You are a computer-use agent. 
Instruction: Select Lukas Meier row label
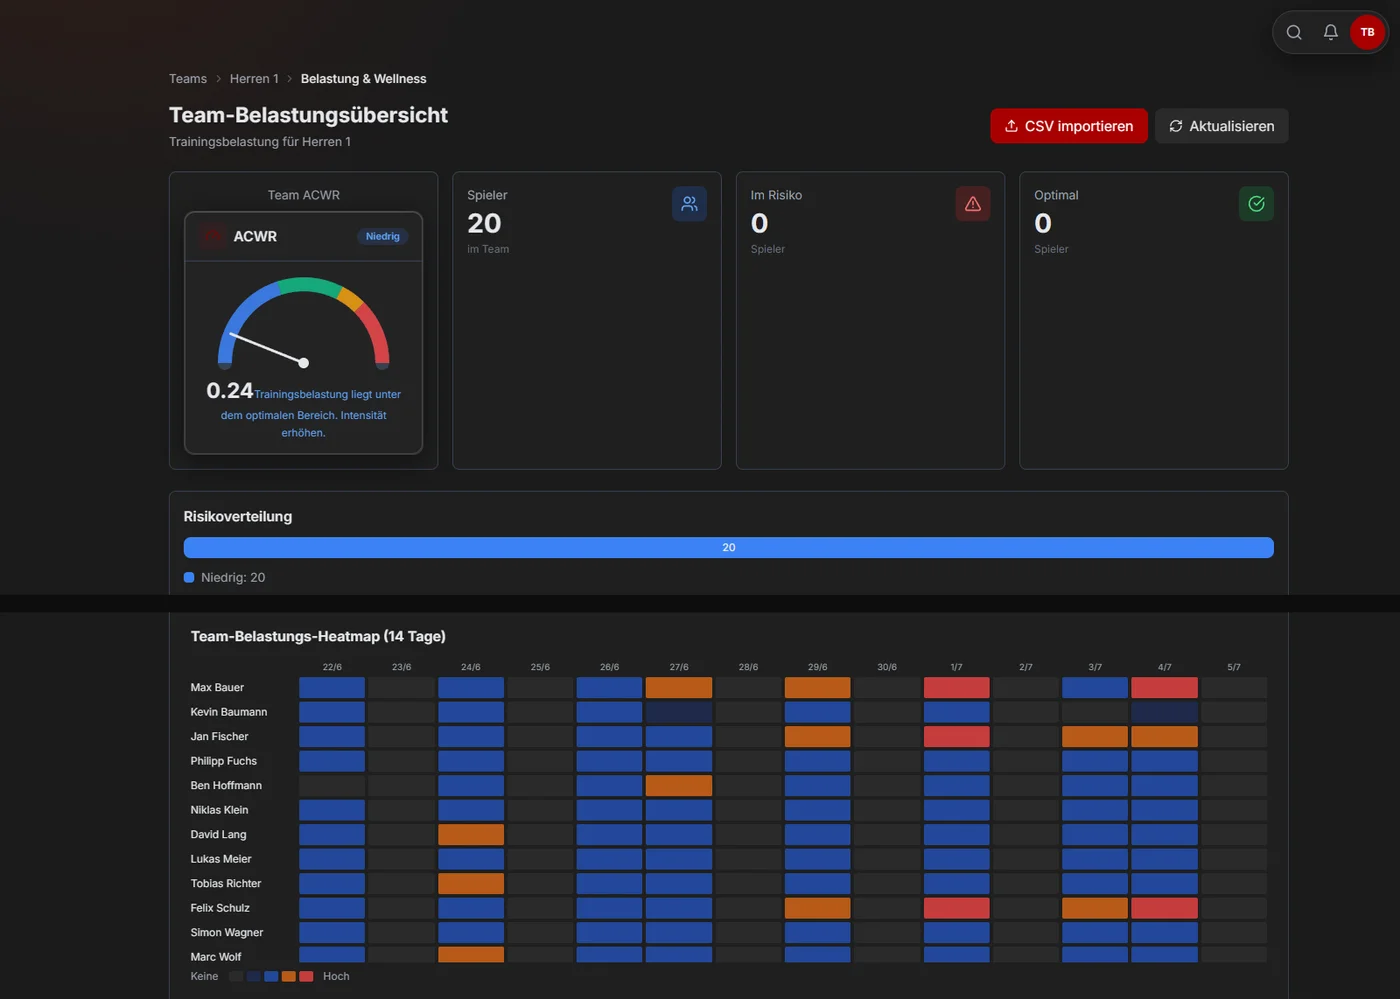click(x=221, y=859)
